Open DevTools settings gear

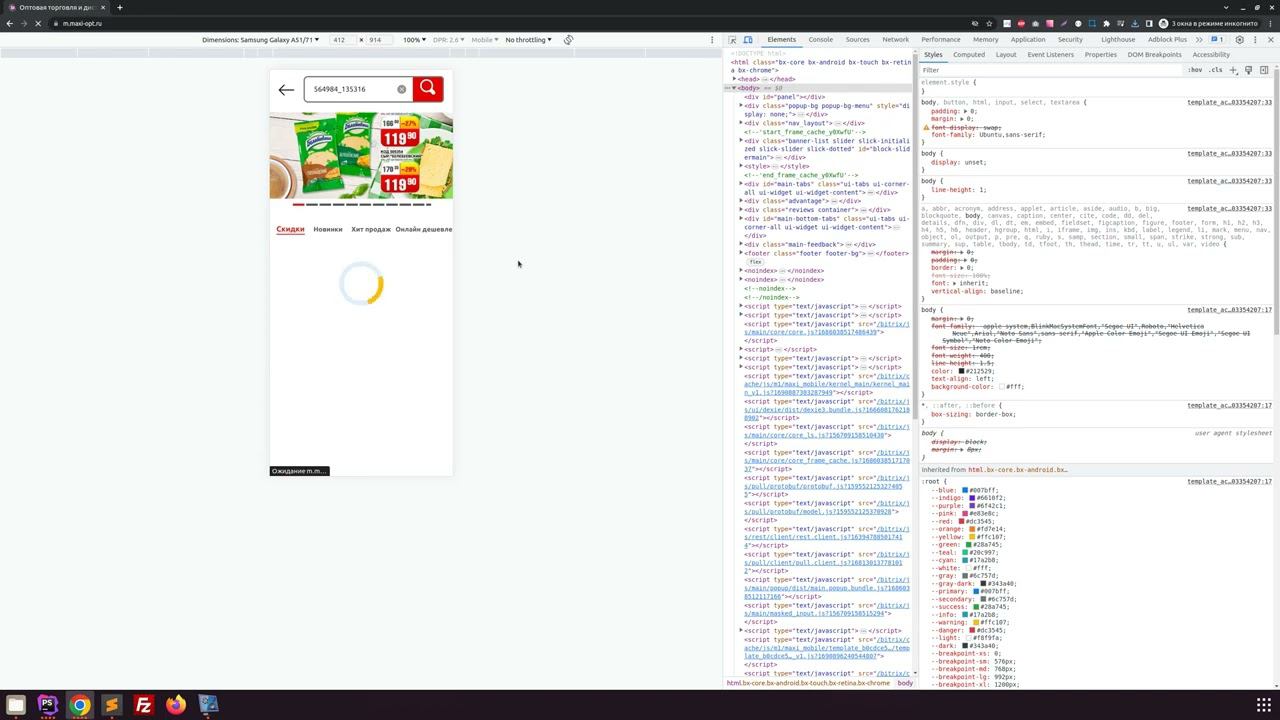pyautogui.click(x=1239, y=40)
